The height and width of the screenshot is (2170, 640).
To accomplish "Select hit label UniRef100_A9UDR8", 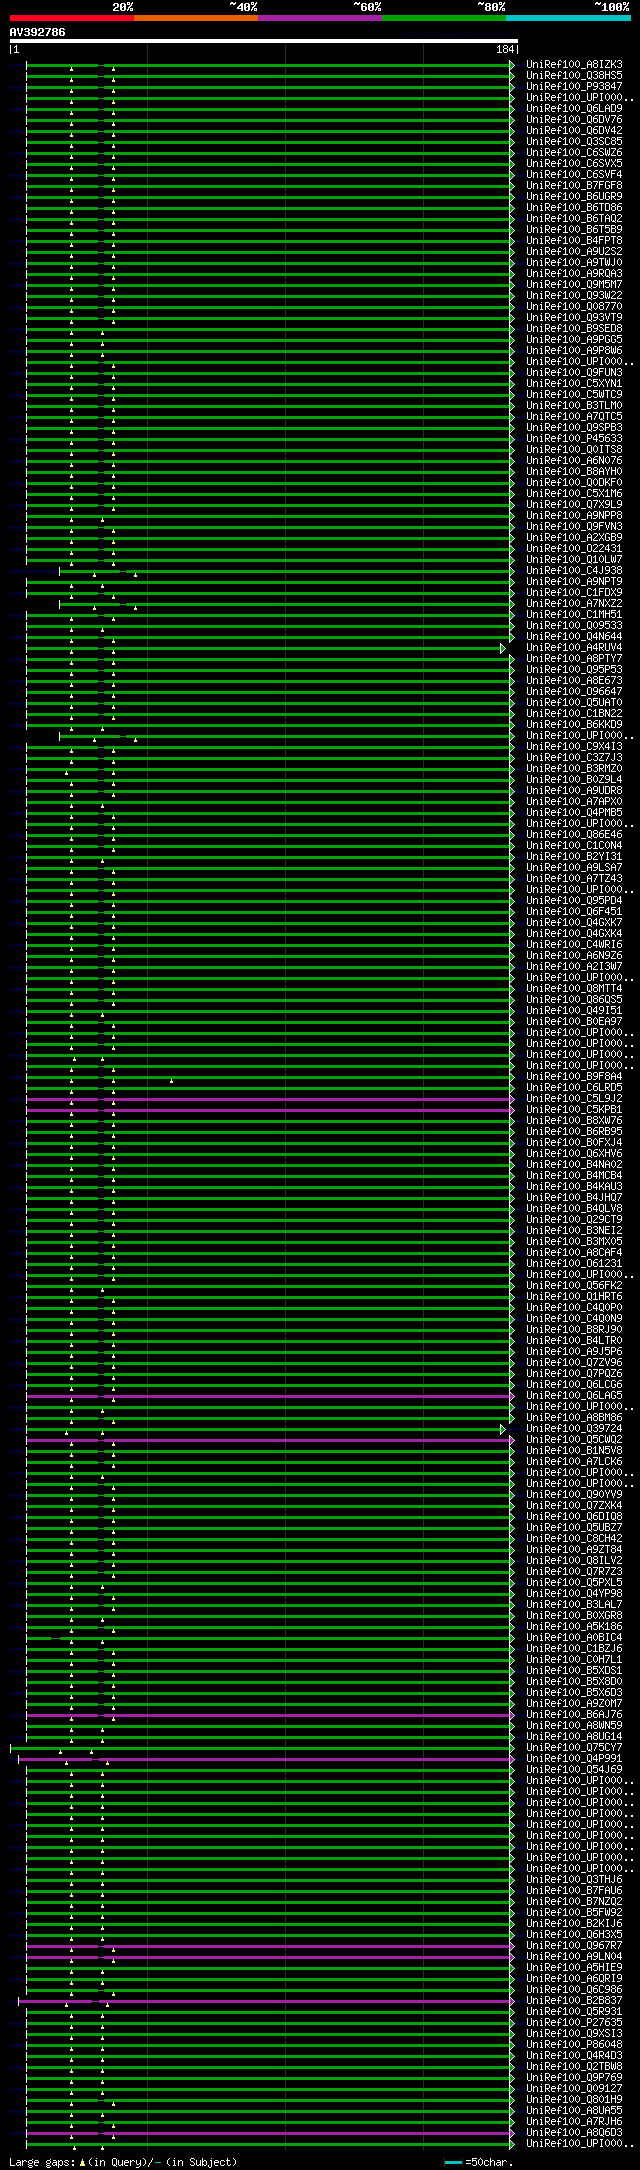I will point(574,791).
